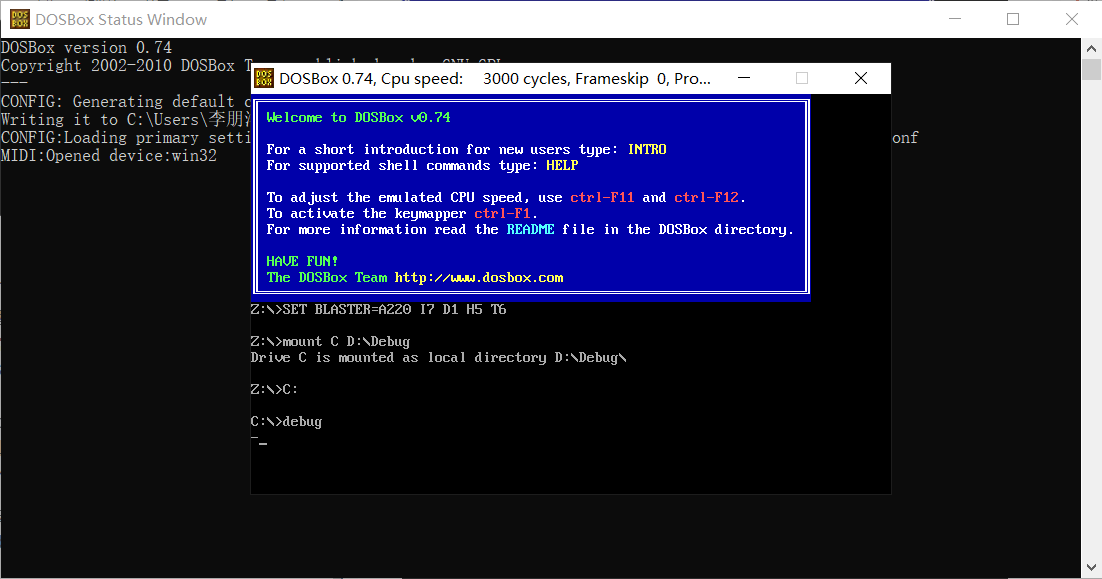This screenshot has height=579, width=1102.
Task: Click the red ctrl-F11 shortcut text
Action: coord(602,197)
